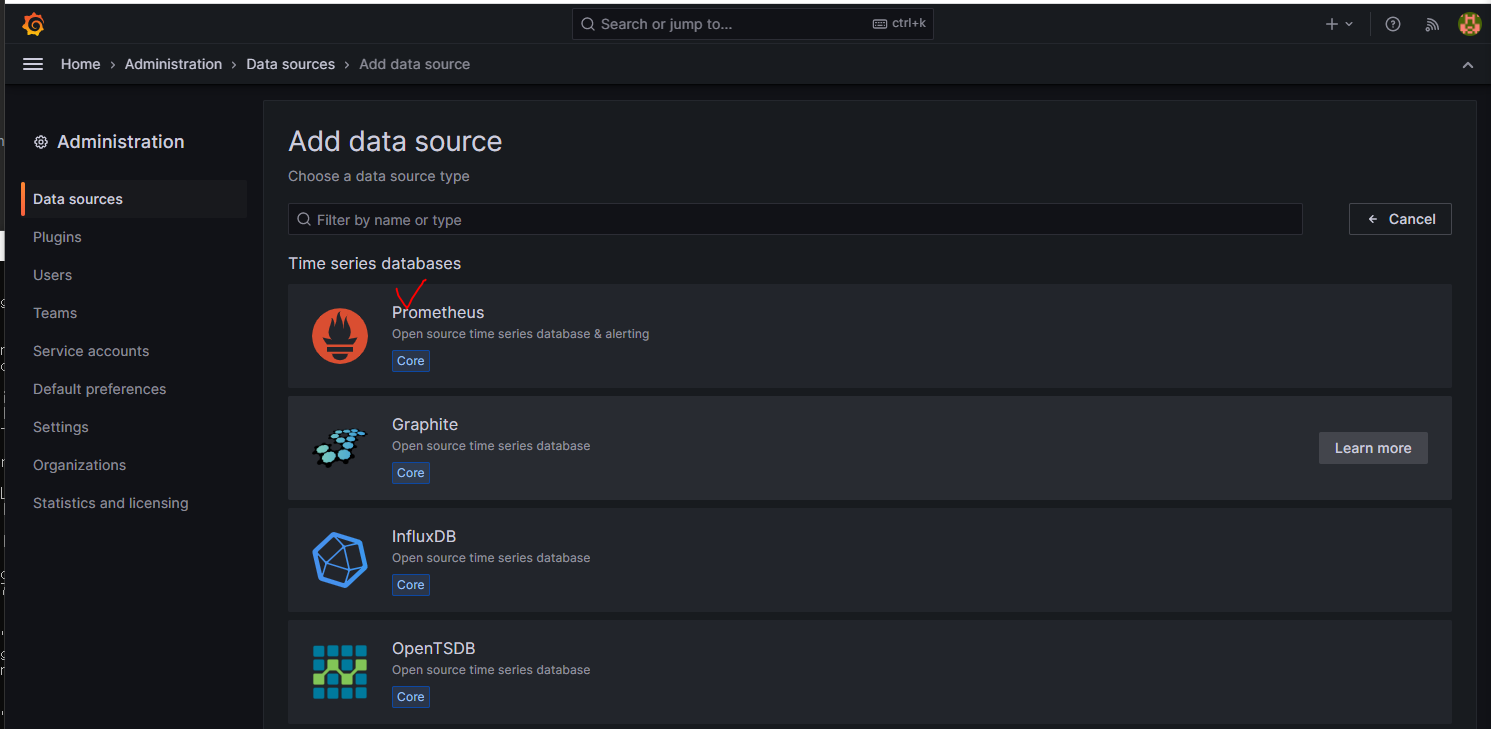
Task: Select the InfluxDB data source title
Action: pos(424,537)
